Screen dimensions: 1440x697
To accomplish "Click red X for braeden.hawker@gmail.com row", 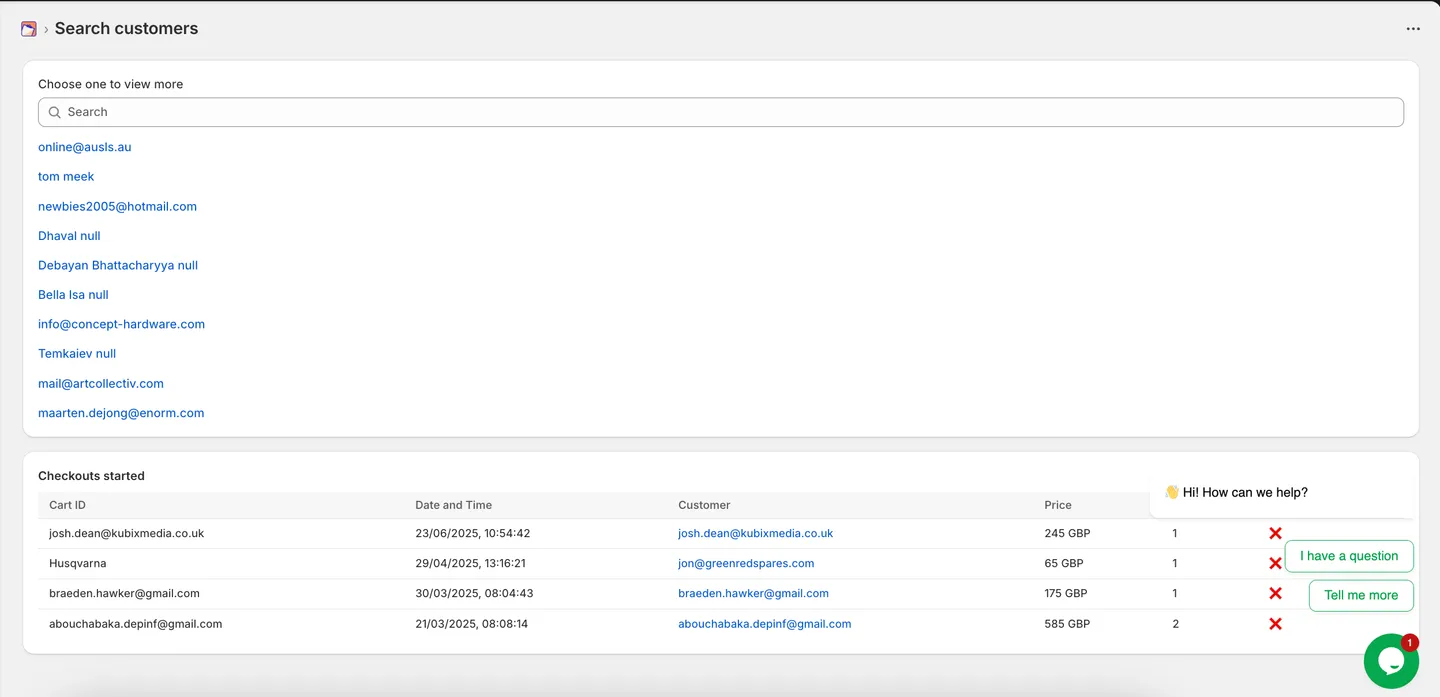I will pos(1275,594).
